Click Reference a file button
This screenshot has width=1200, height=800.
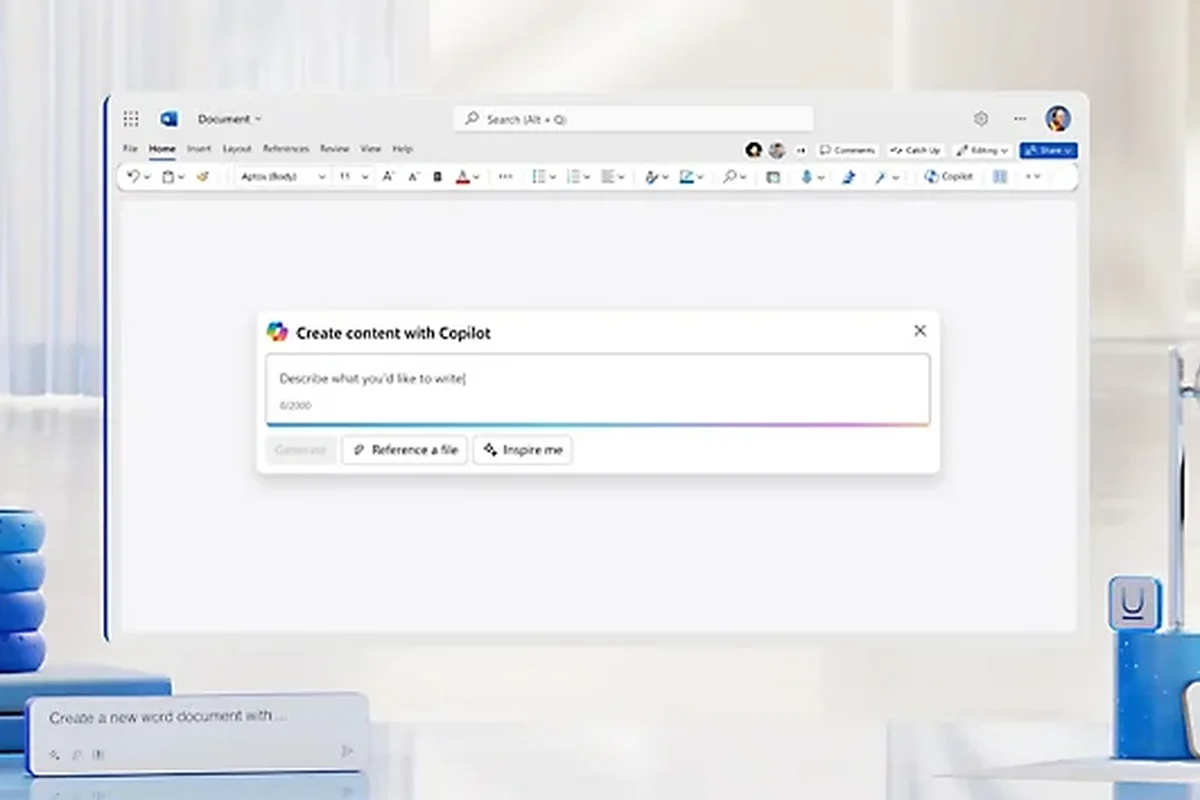pos(405,450)
